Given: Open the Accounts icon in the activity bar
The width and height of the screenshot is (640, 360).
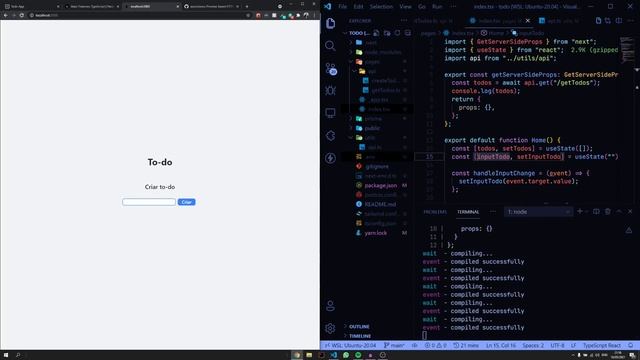Looking at the screenshot, I should [x=330, y=306].
